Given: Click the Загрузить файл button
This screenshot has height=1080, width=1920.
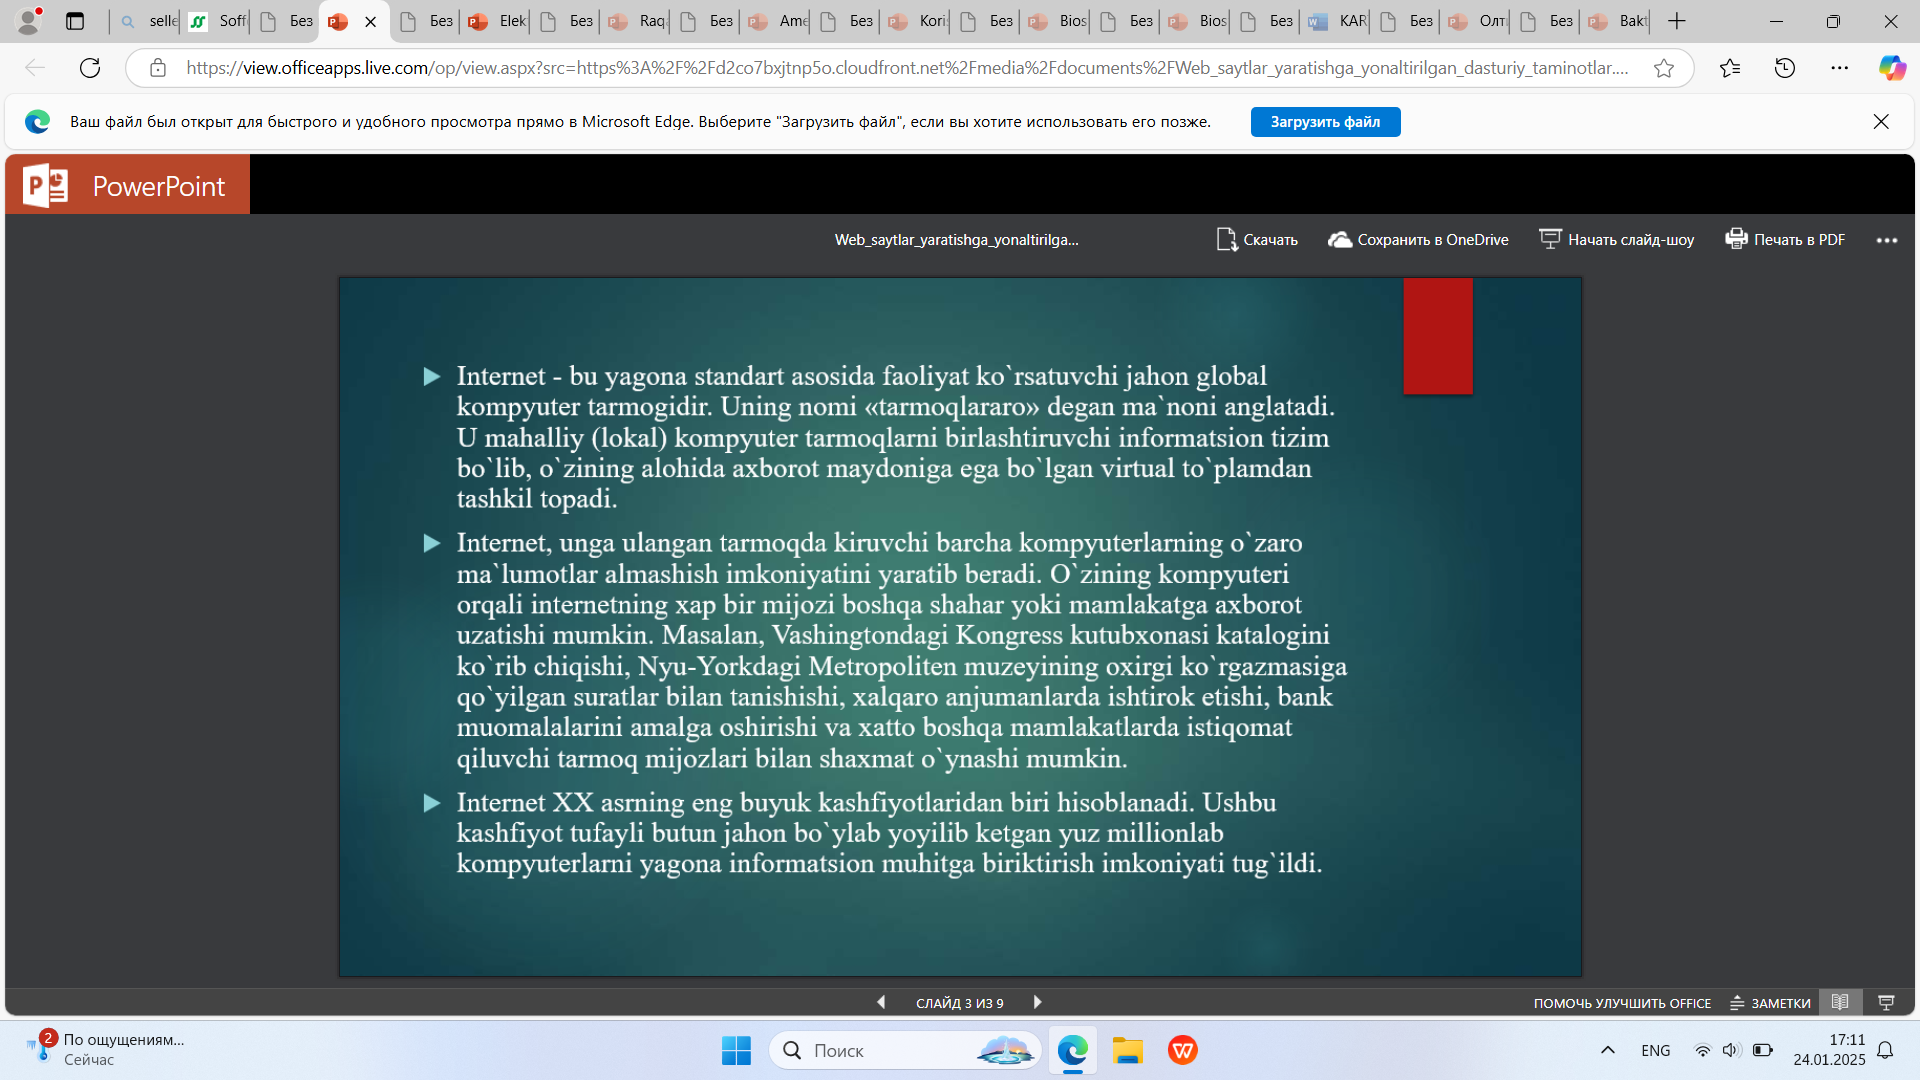Looking at the screenshot, I should pos(1325,122).
